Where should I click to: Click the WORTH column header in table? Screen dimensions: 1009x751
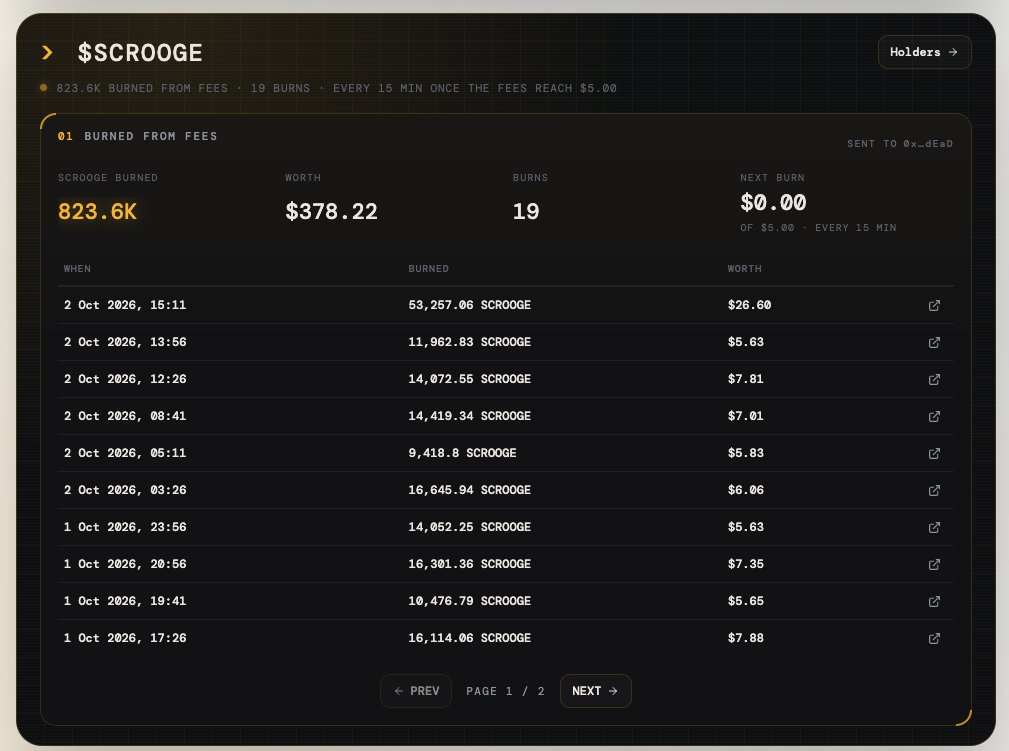[745, 268]
